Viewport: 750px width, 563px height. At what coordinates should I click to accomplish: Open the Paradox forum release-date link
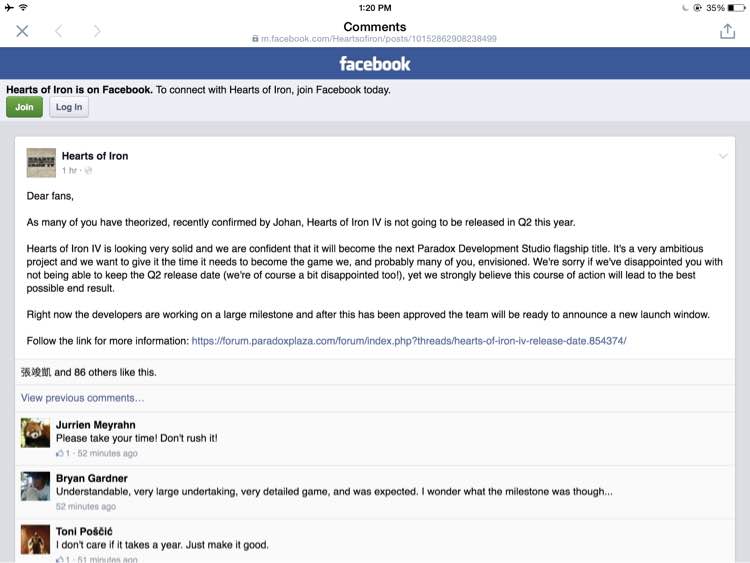(x=409, y=341)
